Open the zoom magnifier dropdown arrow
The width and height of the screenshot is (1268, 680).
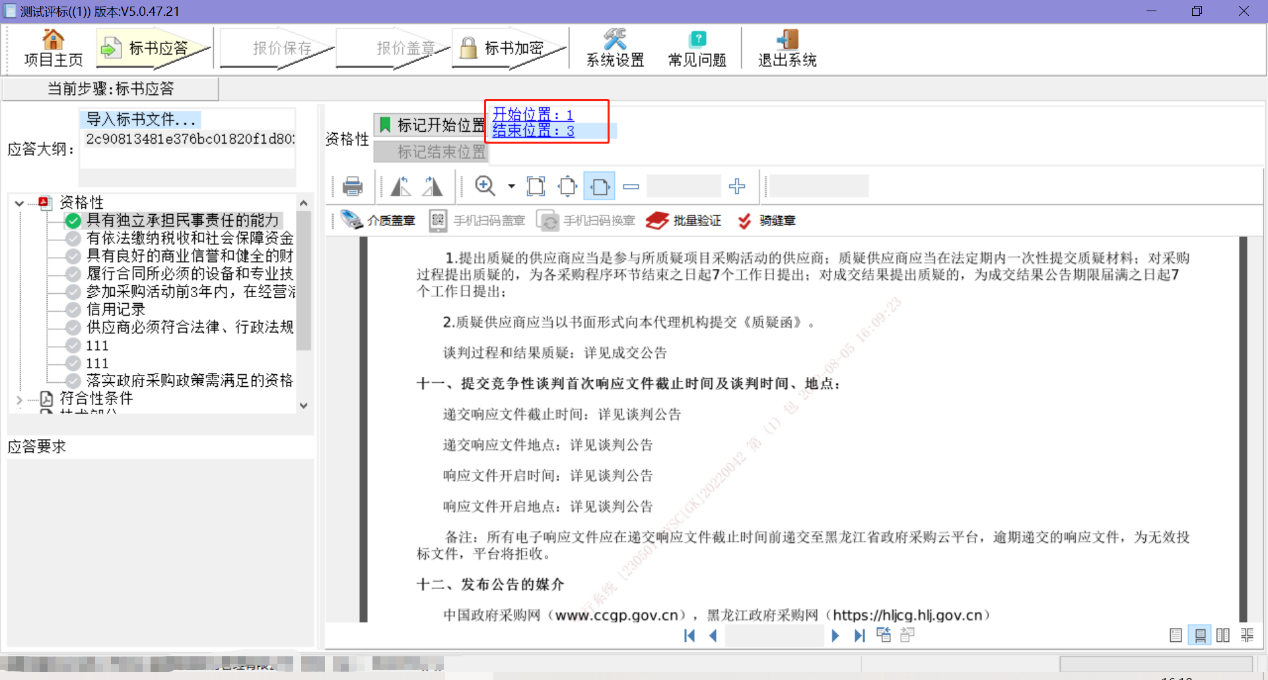[511, 186]
